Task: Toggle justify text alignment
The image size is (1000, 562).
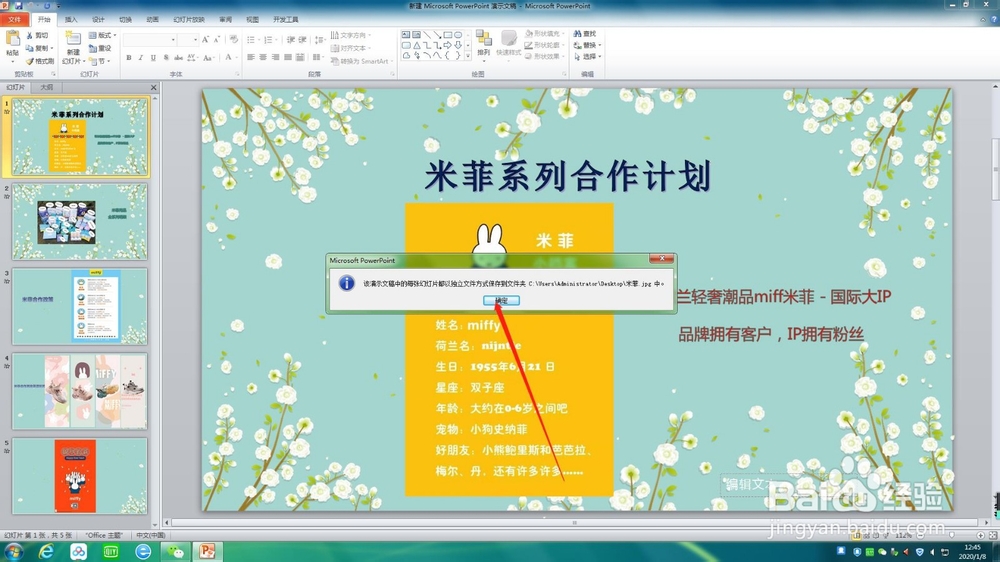Action: 288,57
